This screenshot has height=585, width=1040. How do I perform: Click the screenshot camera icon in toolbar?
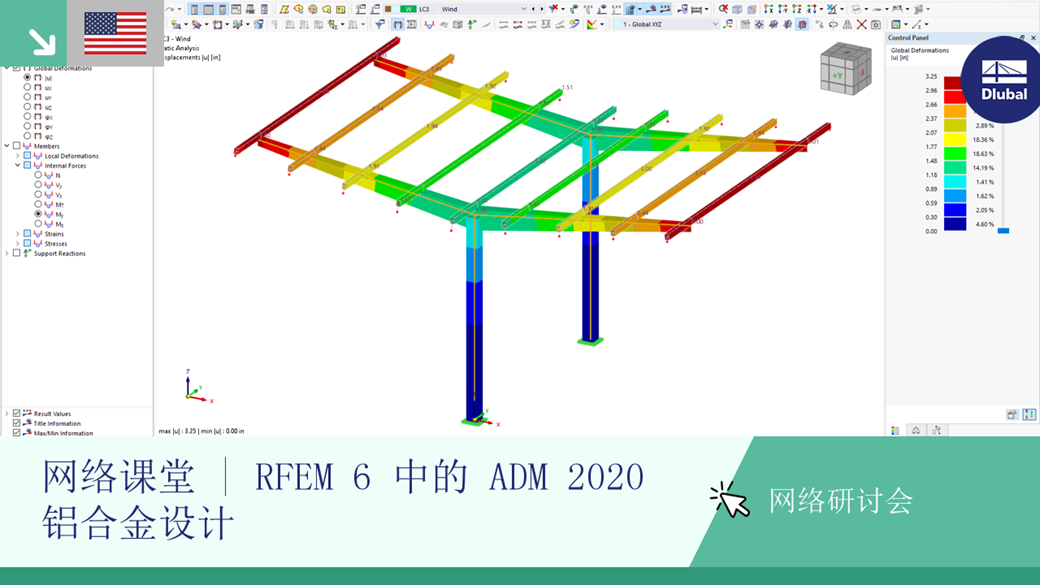pyautogui.click(x=876, y=25)
